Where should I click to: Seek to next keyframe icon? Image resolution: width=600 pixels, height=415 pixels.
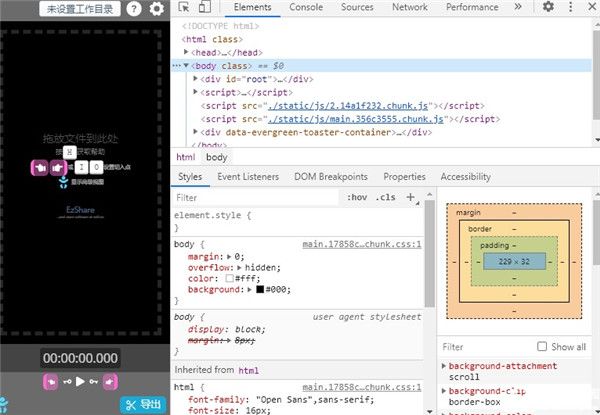[94, 381]
